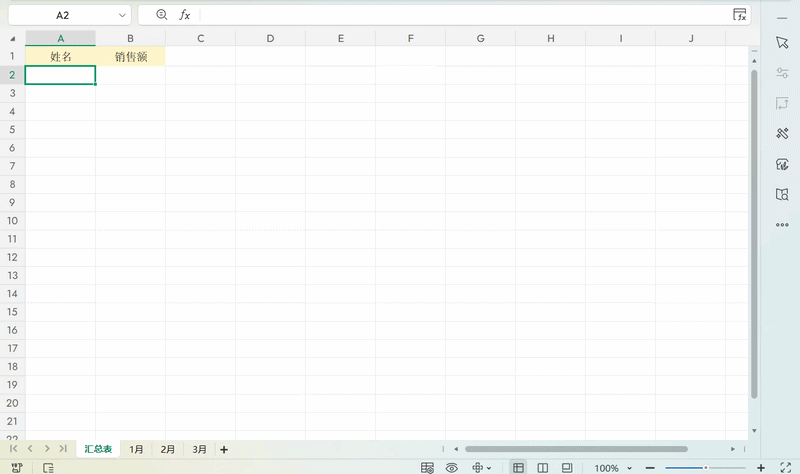
Task: Click the design tools icon in right sidebar
Action: (782, 134)
